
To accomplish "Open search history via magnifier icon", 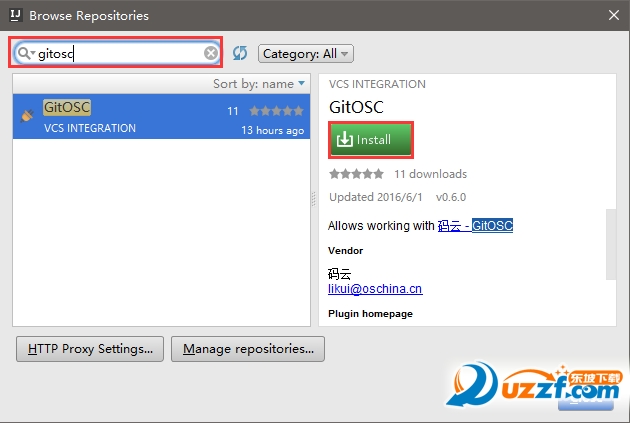I will pos(26,53).
